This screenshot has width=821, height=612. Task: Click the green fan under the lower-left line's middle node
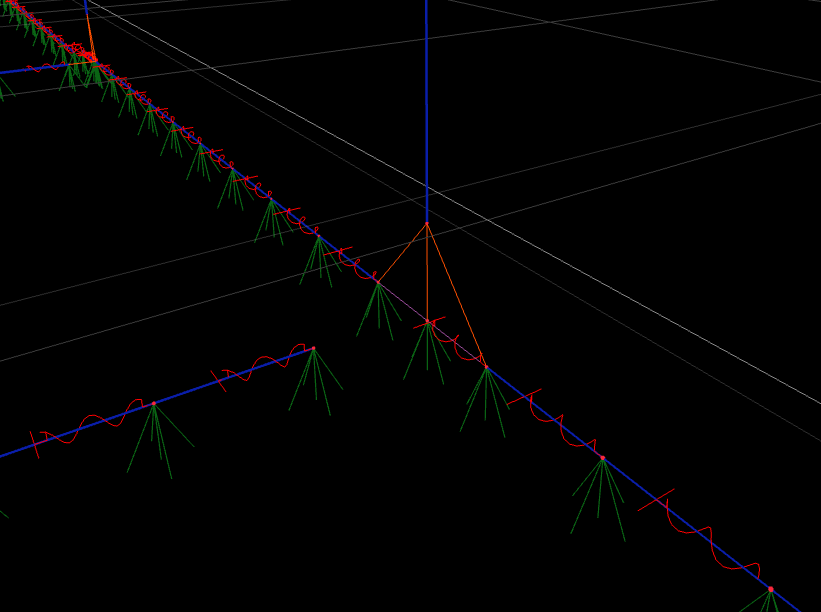tap(155, 438)
